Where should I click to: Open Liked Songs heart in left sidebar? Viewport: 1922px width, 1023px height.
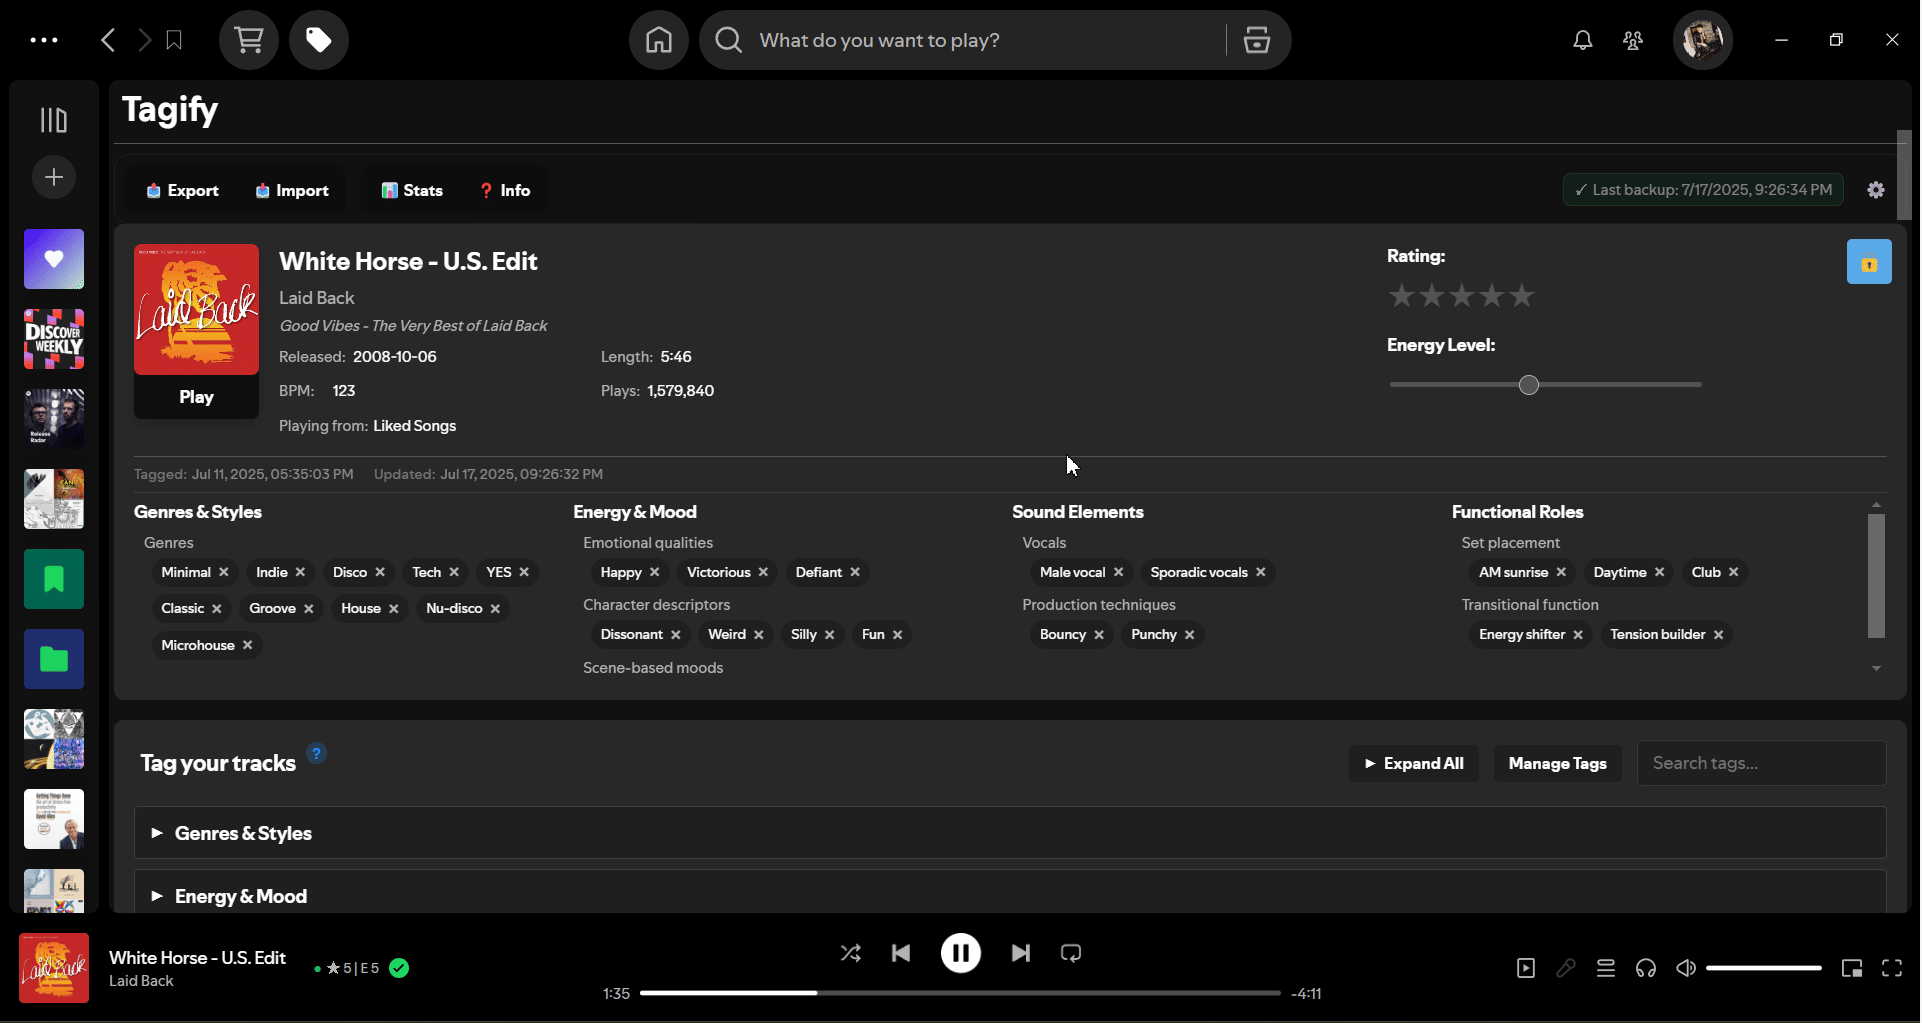click(53, 259)
